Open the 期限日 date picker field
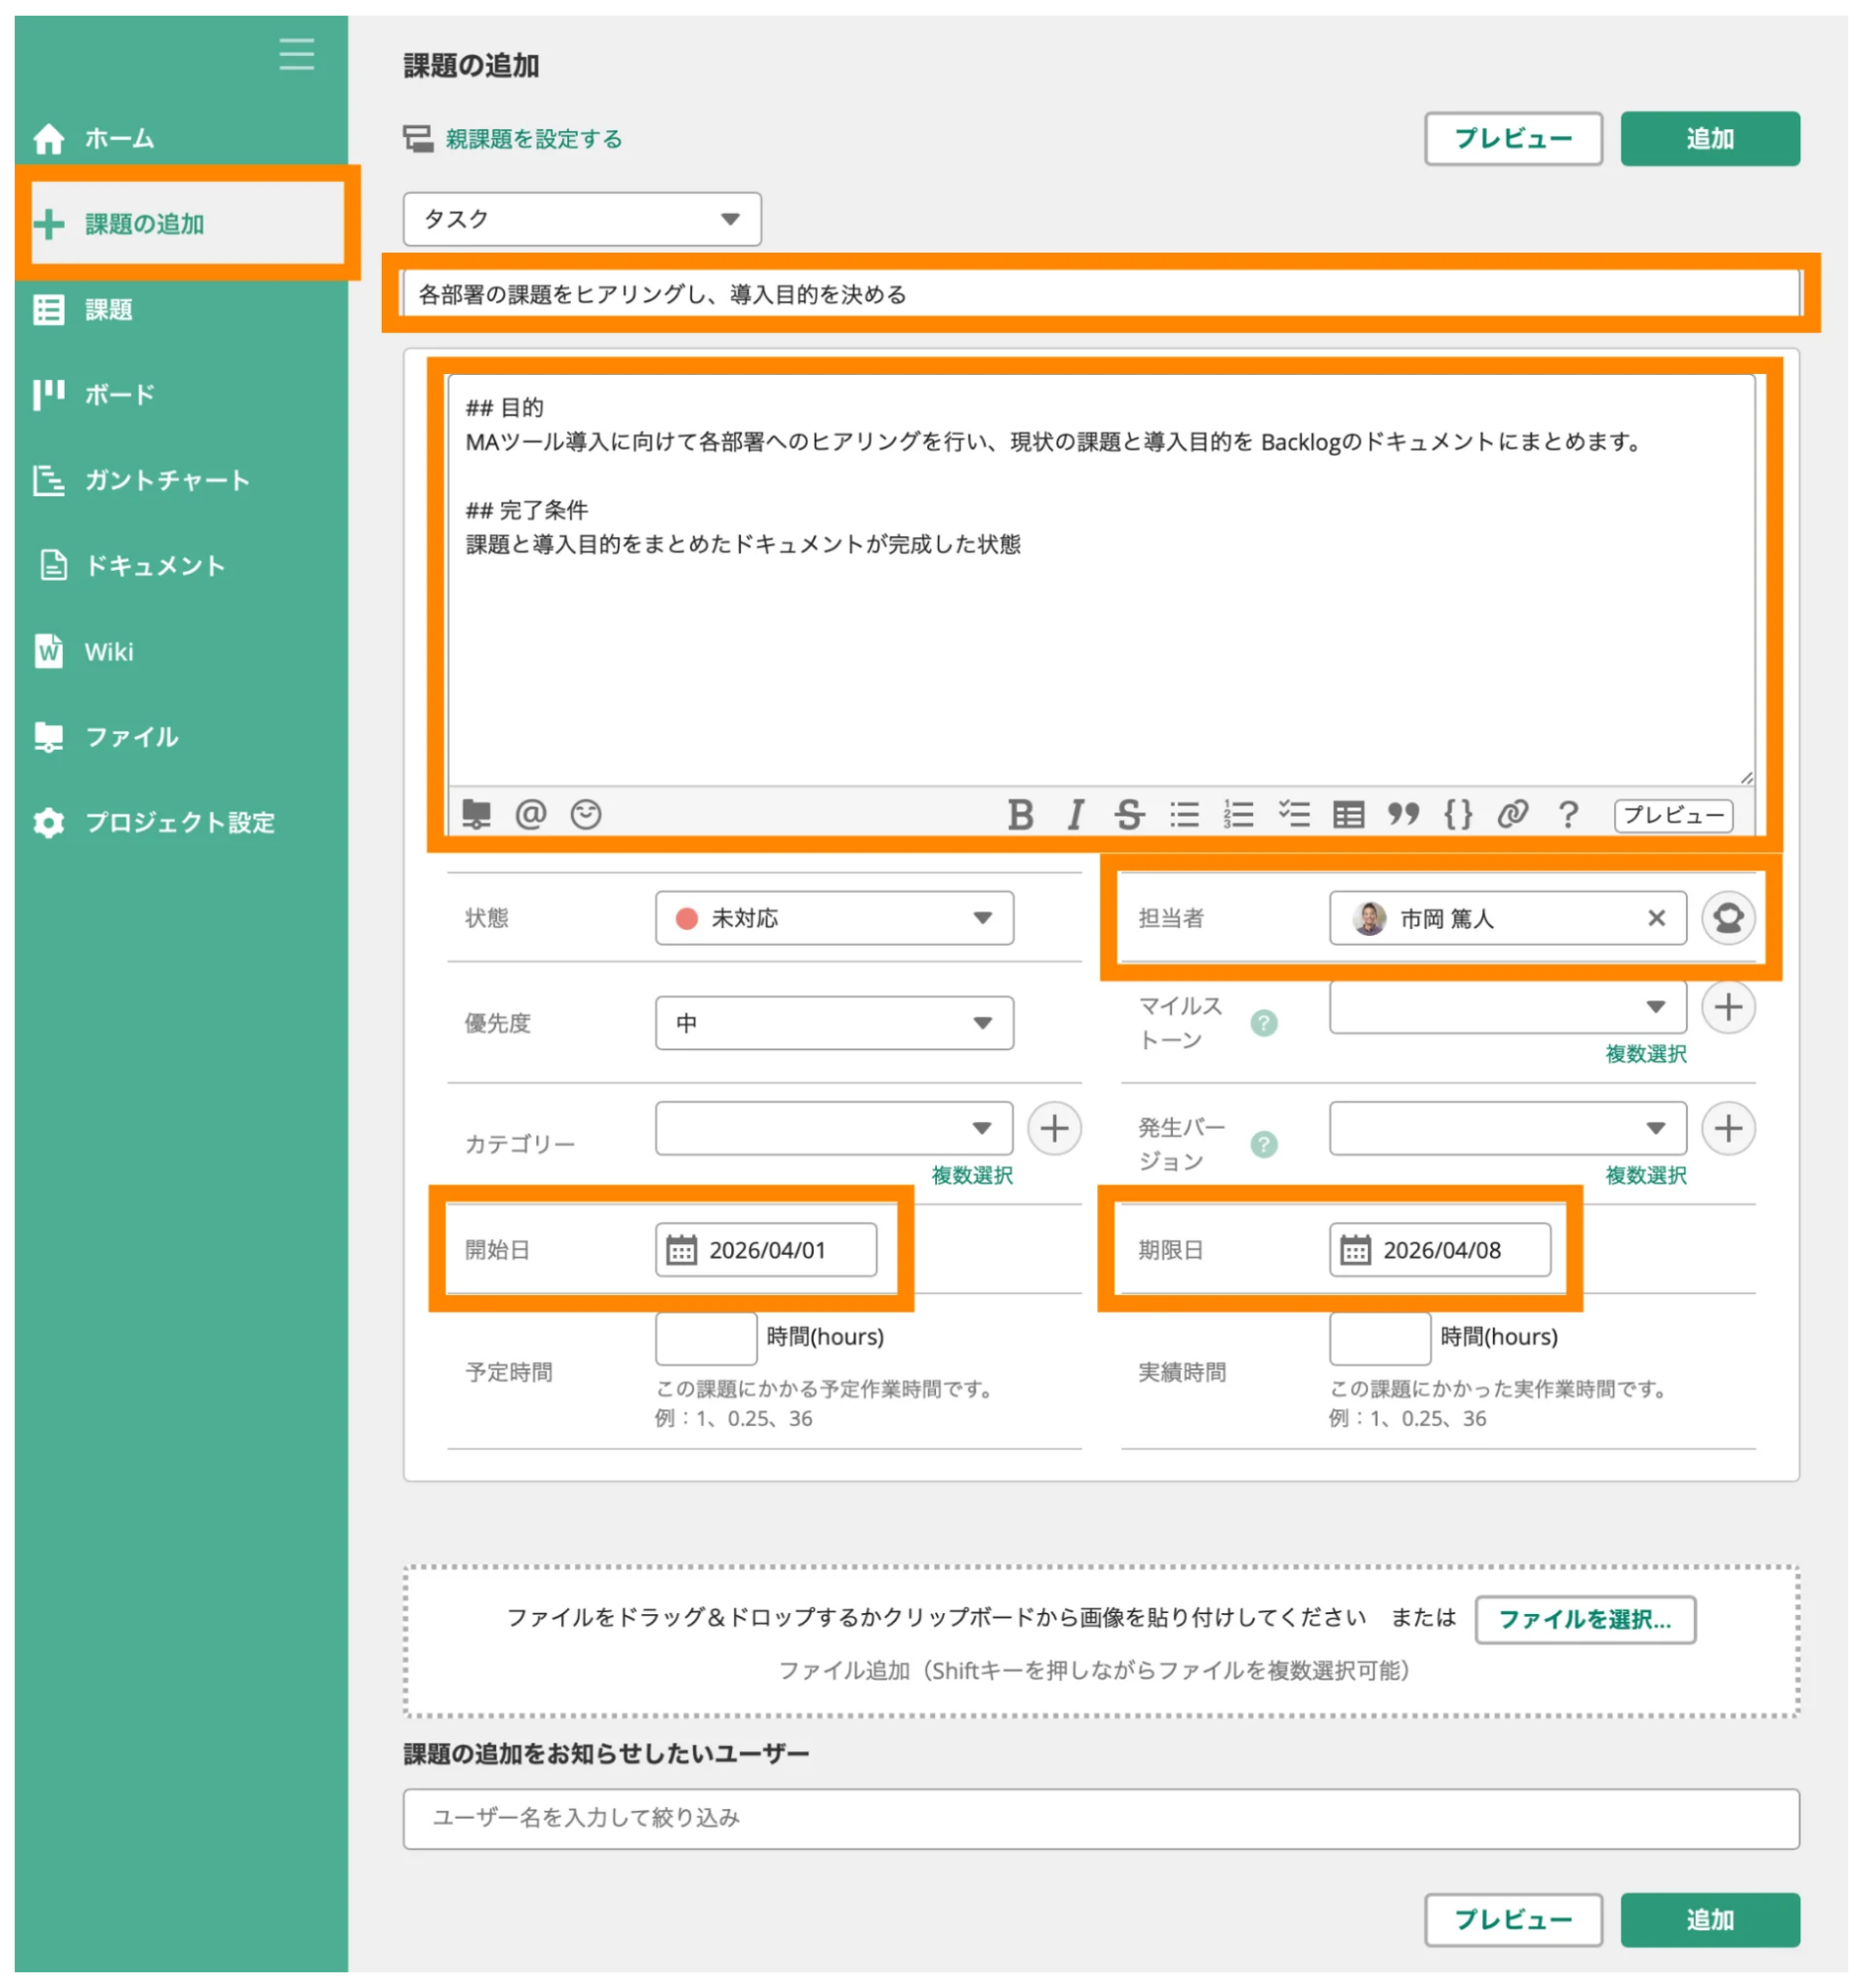 (x=1440, y=1250)
